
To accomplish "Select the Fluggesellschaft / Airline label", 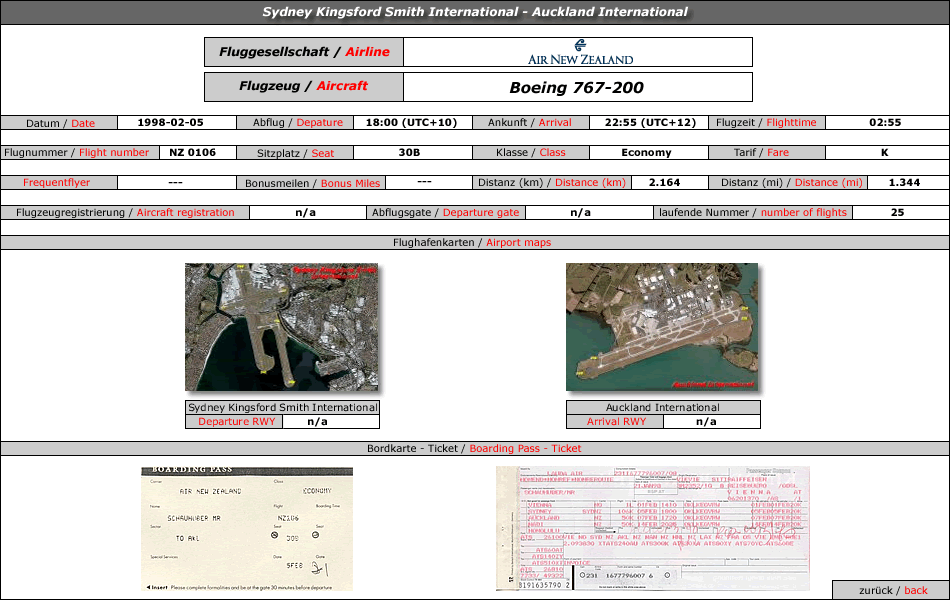I will (x=304, y=52).
